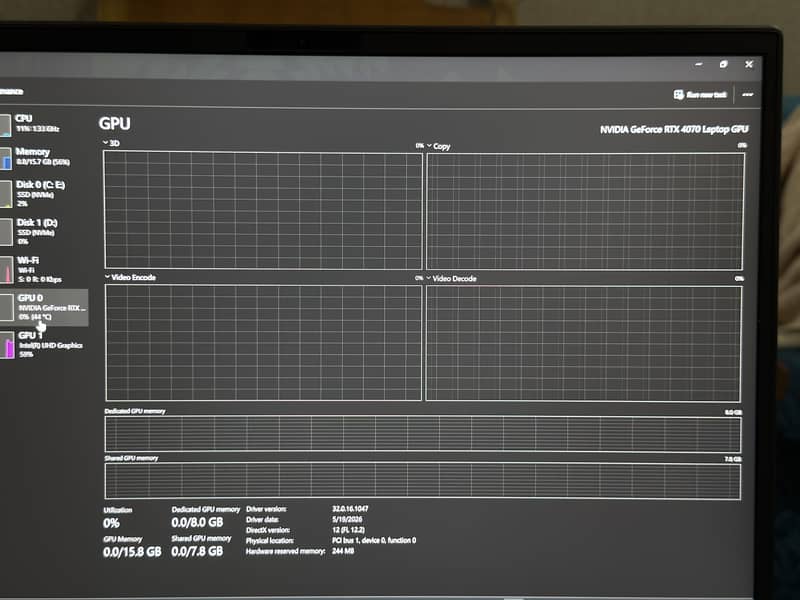Click the 0.0/7.8 GB shared memory value
800x600 pixels.
pos(197,551)
